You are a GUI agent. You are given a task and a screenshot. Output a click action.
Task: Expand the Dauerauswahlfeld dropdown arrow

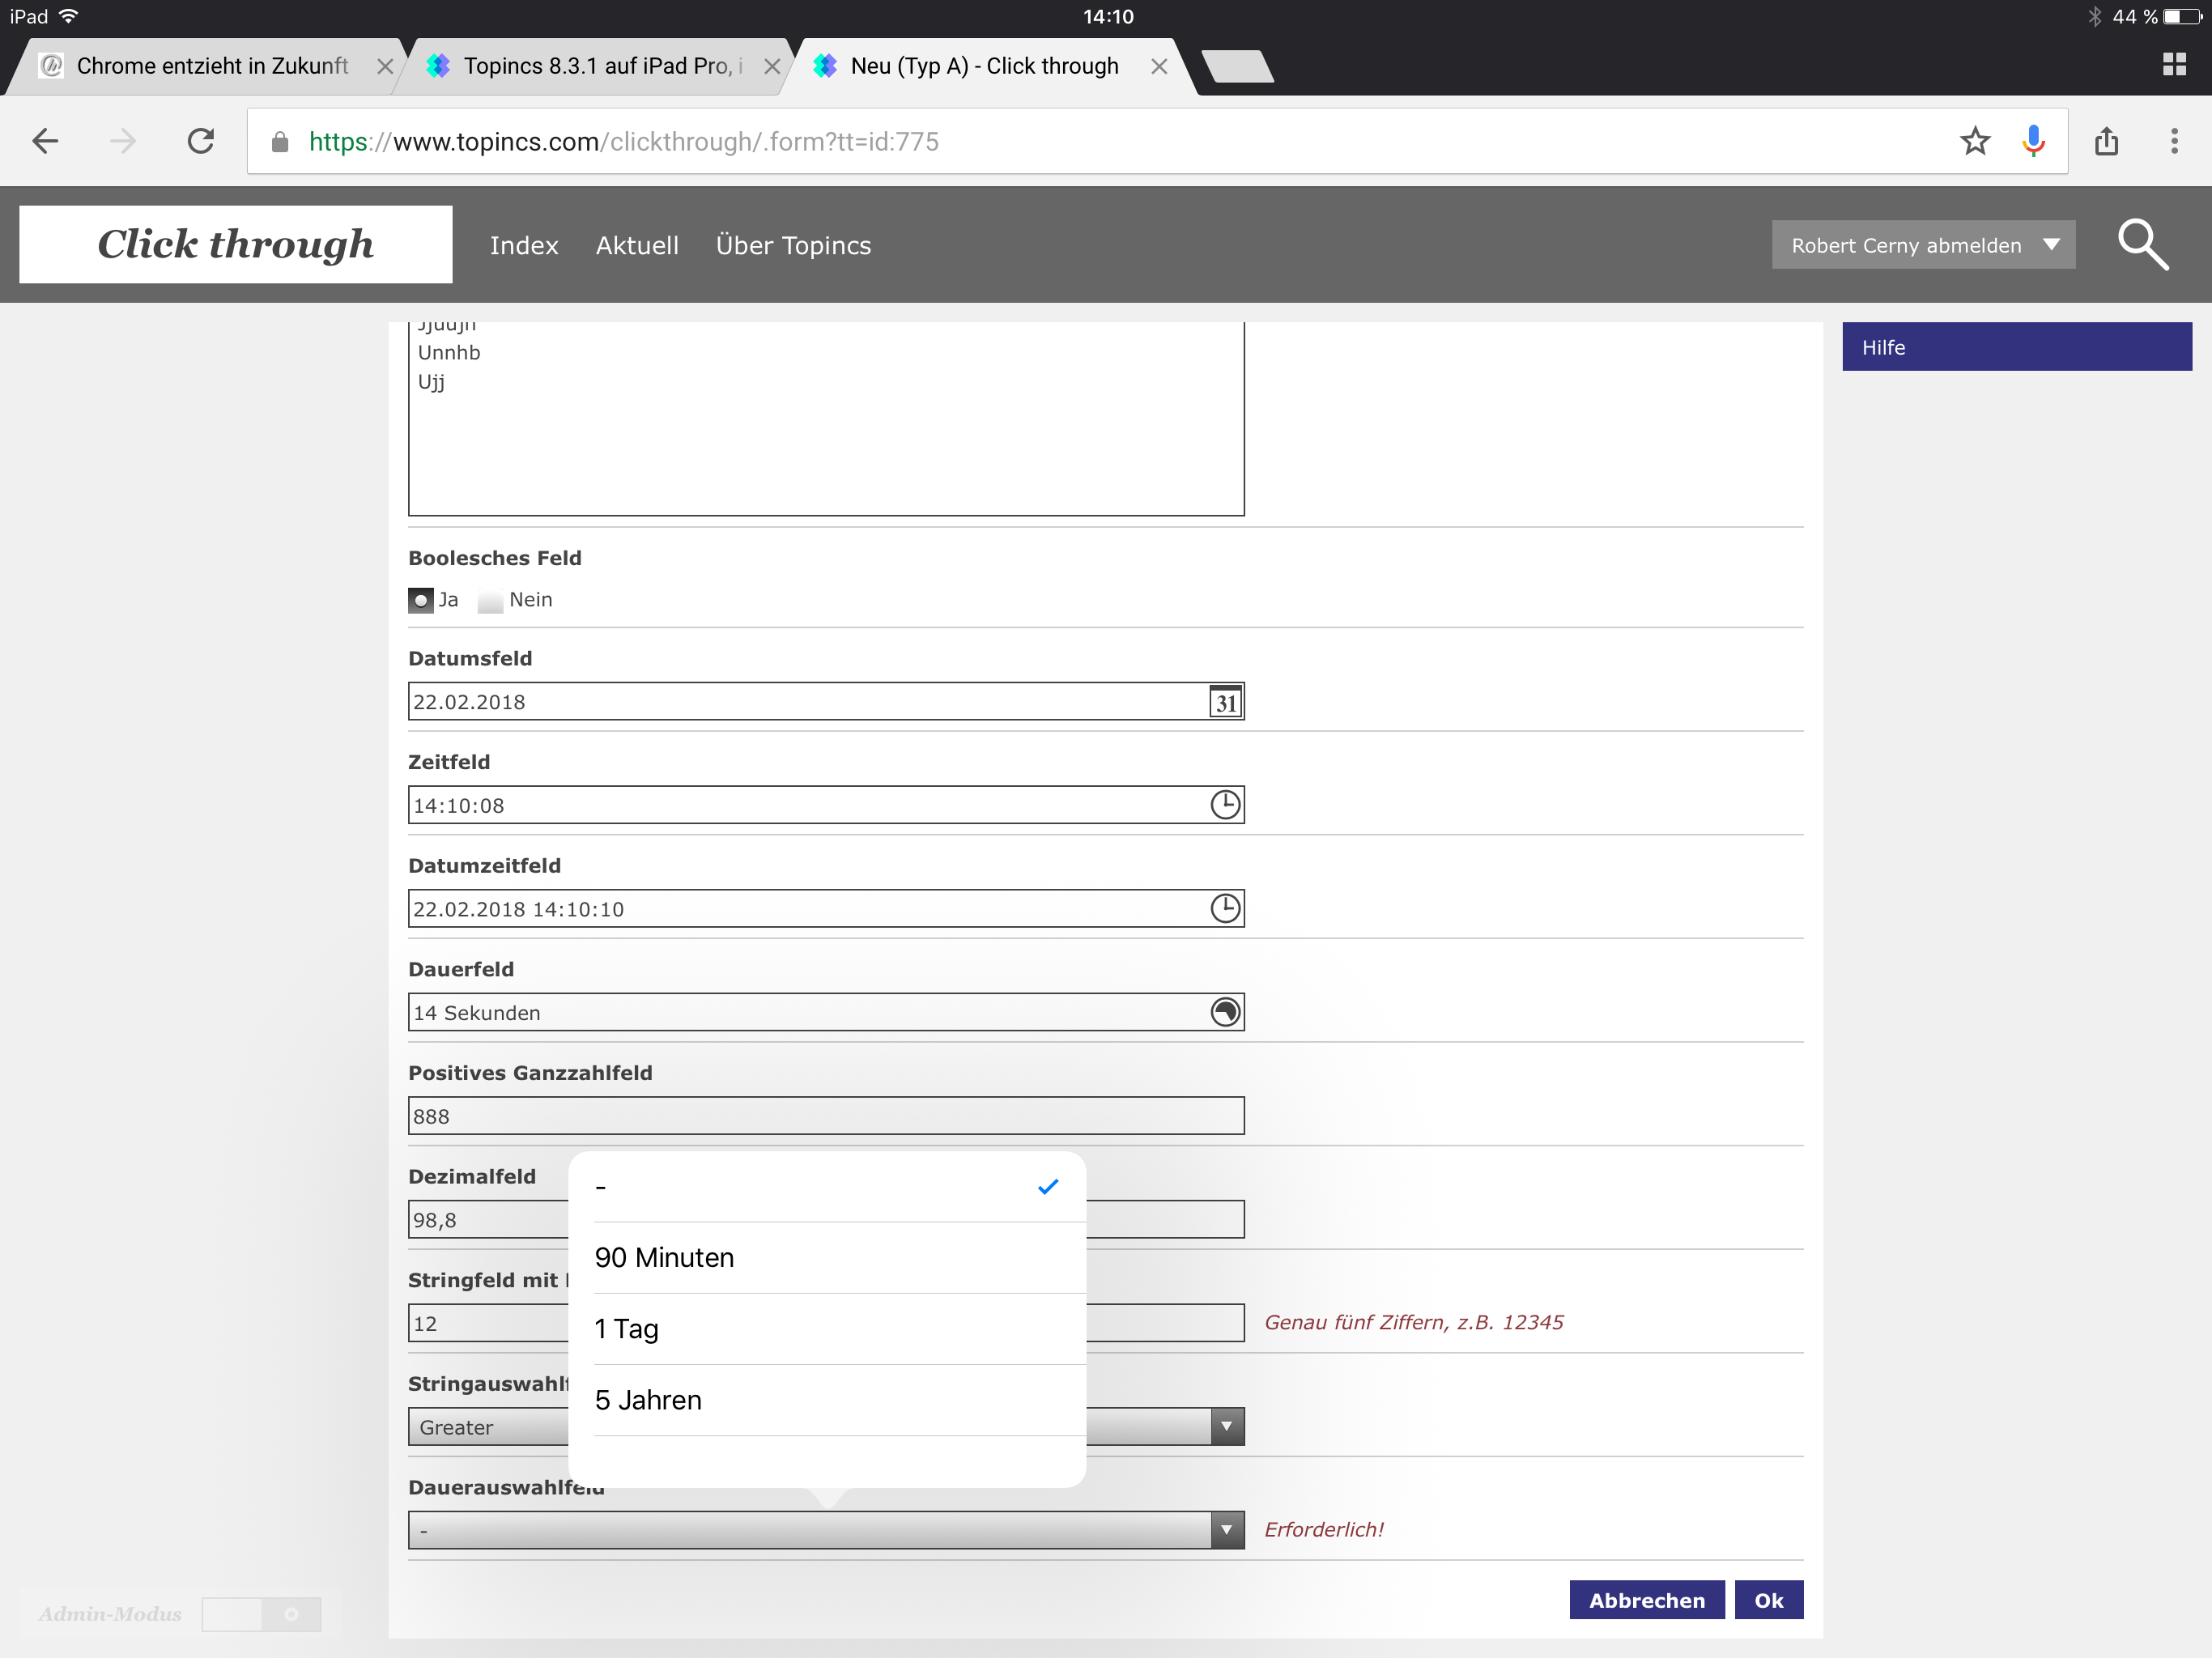[x=1226, y=1530]
